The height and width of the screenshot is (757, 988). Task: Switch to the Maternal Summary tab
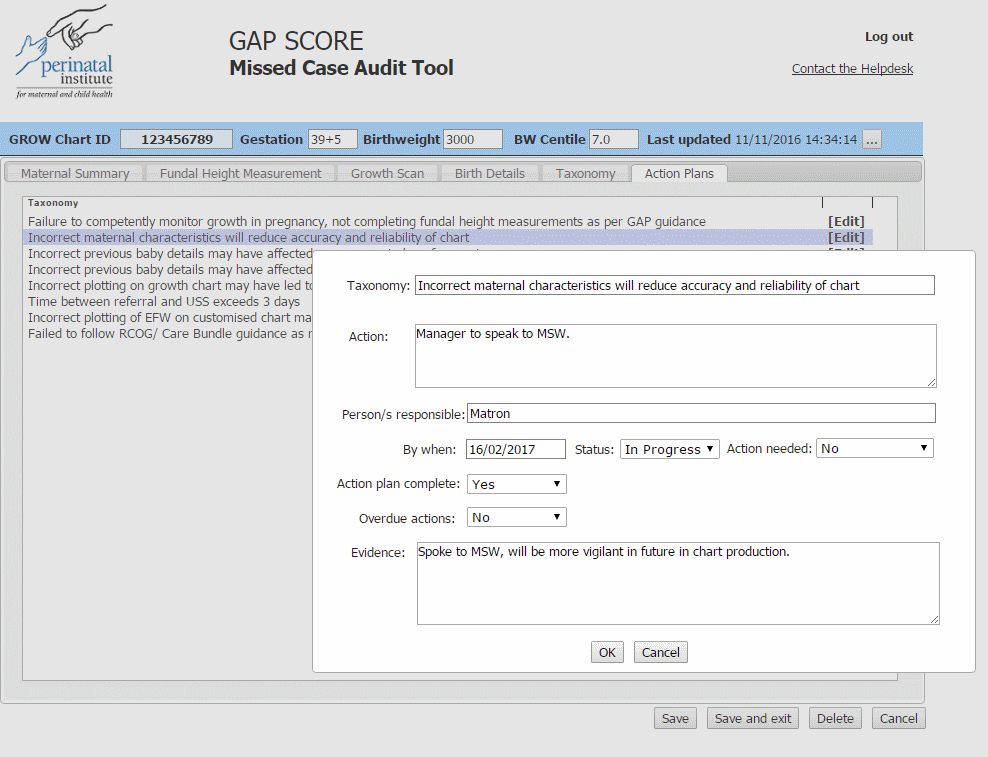click(75, 173)
